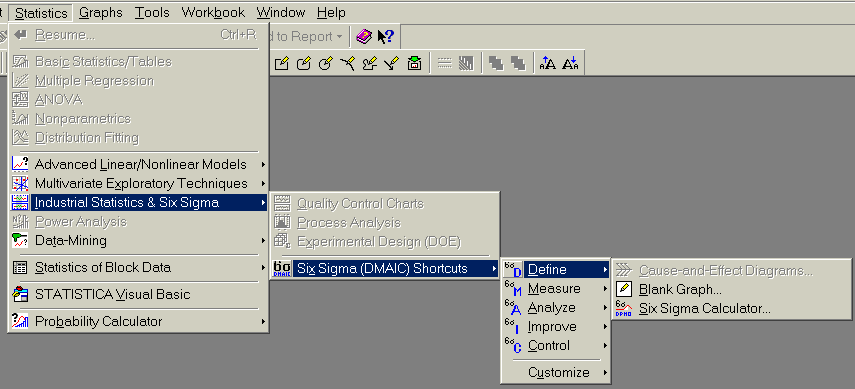Screen dimensions: 855x389
Task: Click the Multiple Regression menu icon
Action: click(20, 81)
